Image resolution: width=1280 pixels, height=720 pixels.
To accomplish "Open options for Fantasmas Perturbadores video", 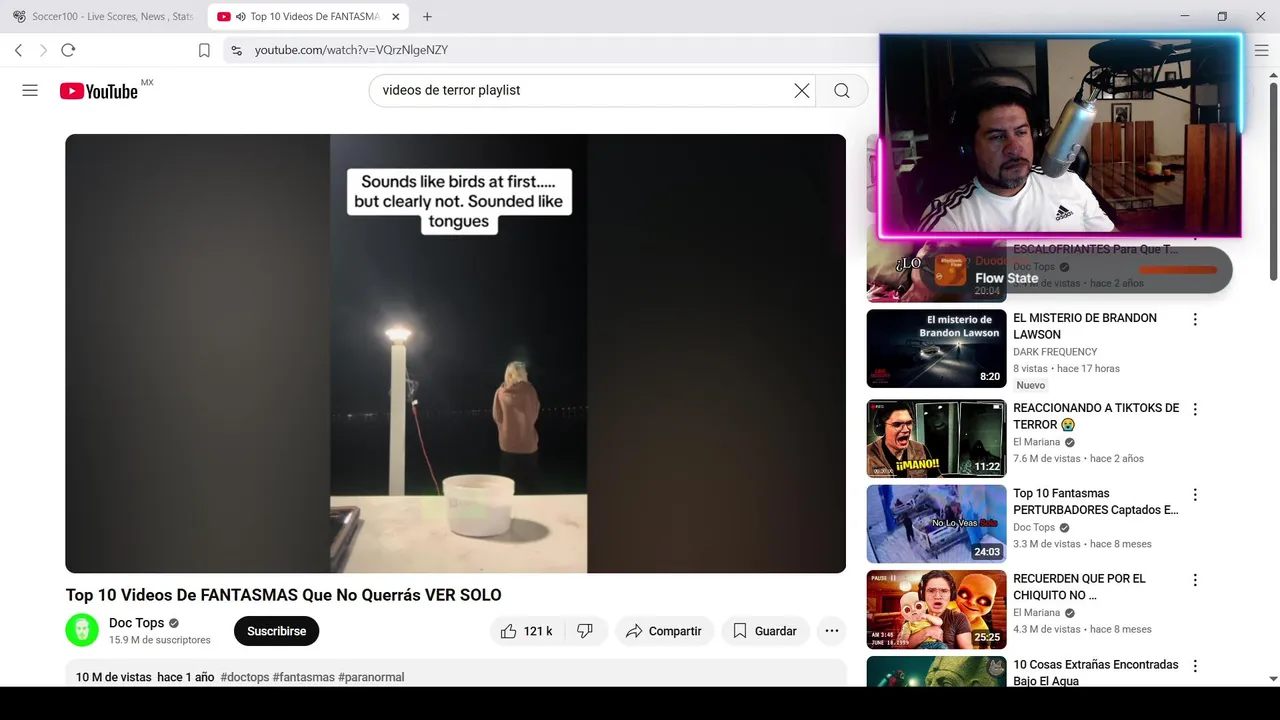I will (x=1194, y=494).
